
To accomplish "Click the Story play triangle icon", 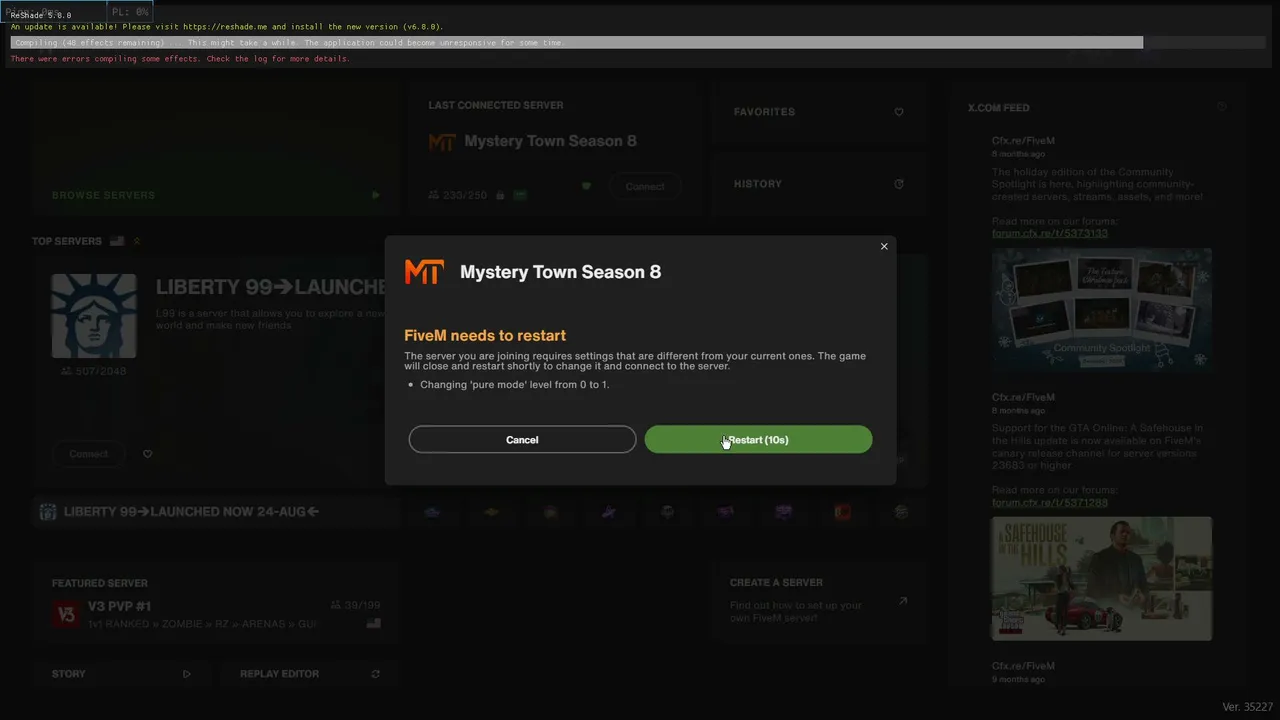I will click(x=187, y=674).
